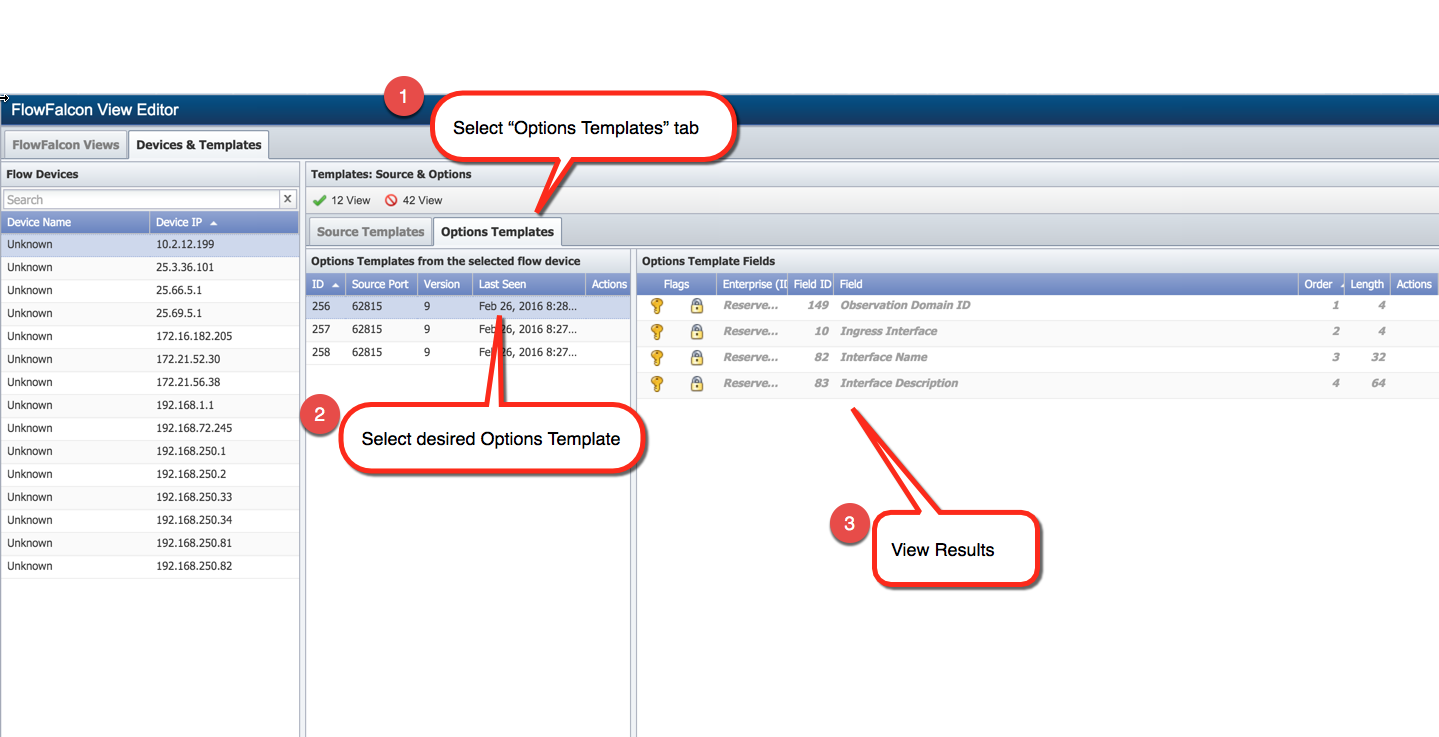Sort by Device Name column header
The height and width of the screenshot is (737, 1439).
[75, 222]
